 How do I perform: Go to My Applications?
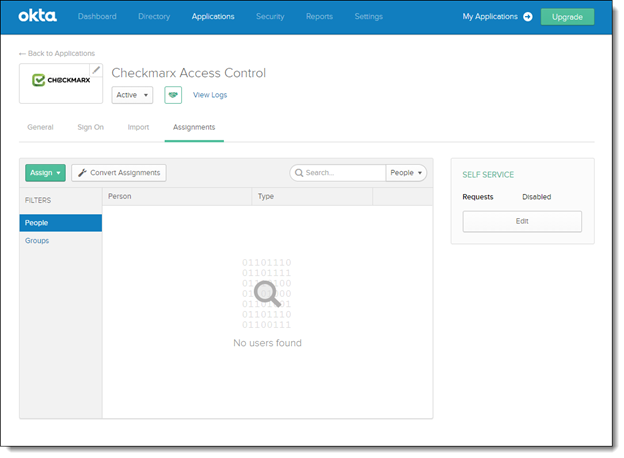[490, 16]
